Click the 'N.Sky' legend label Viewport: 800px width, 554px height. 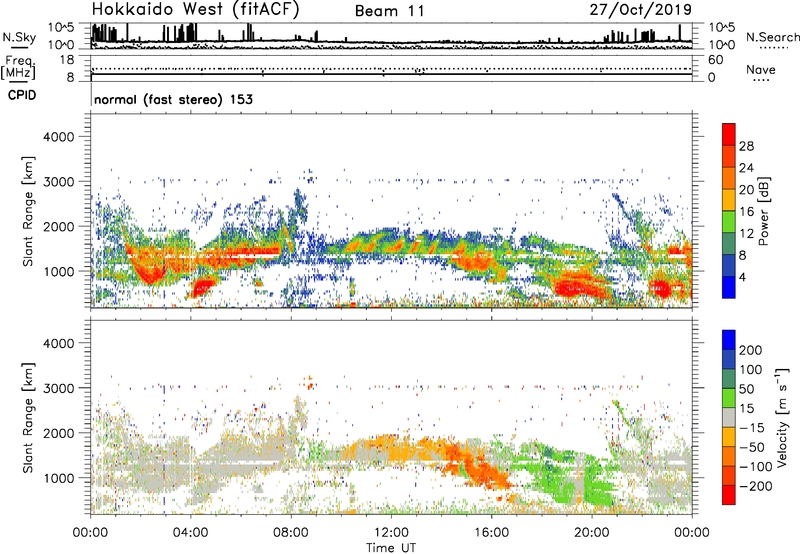click(19, 37)
